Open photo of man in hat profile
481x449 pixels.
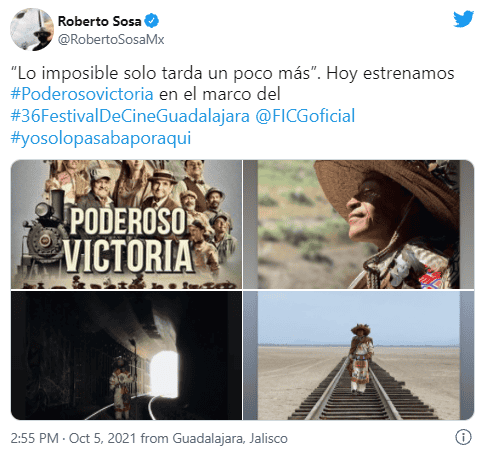358,224
